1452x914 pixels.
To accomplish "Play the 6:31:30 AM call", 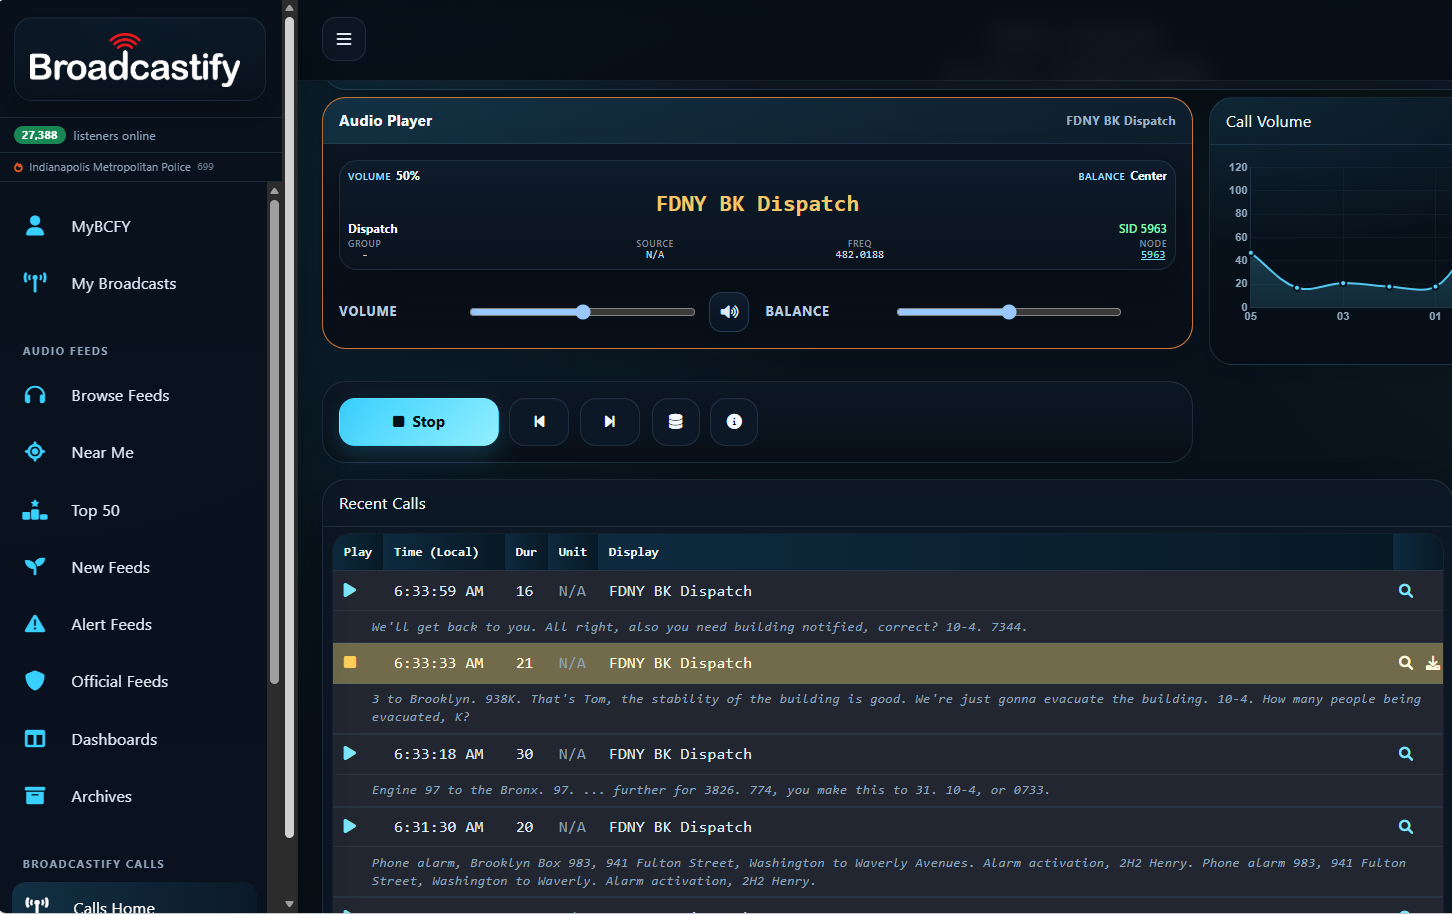I will point(350,826).
